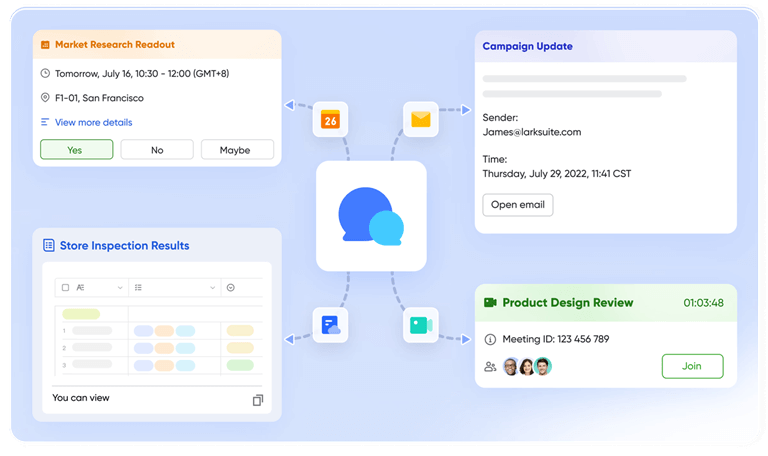The image size is (768, 456).
Task: Click the clock icon next to Tomorrow, July 16
Action: click(45, 73)
